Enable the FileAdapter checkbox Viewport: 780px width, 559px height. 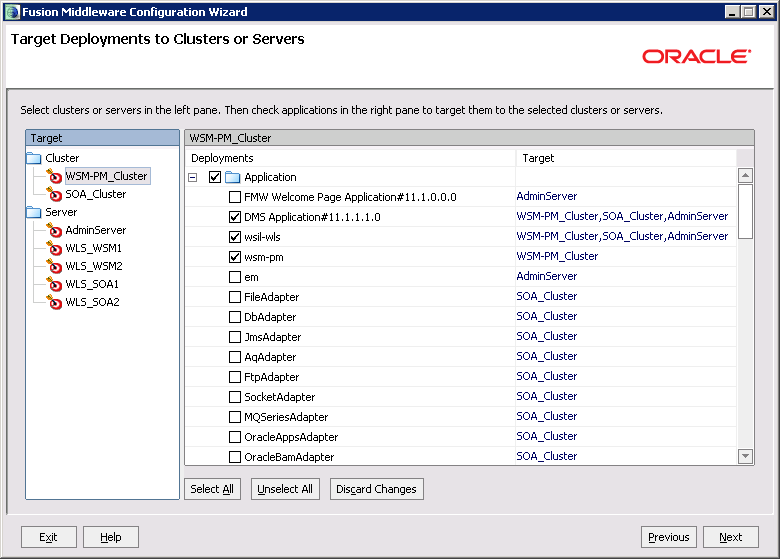pyautogui.click(x=235, y=297)
